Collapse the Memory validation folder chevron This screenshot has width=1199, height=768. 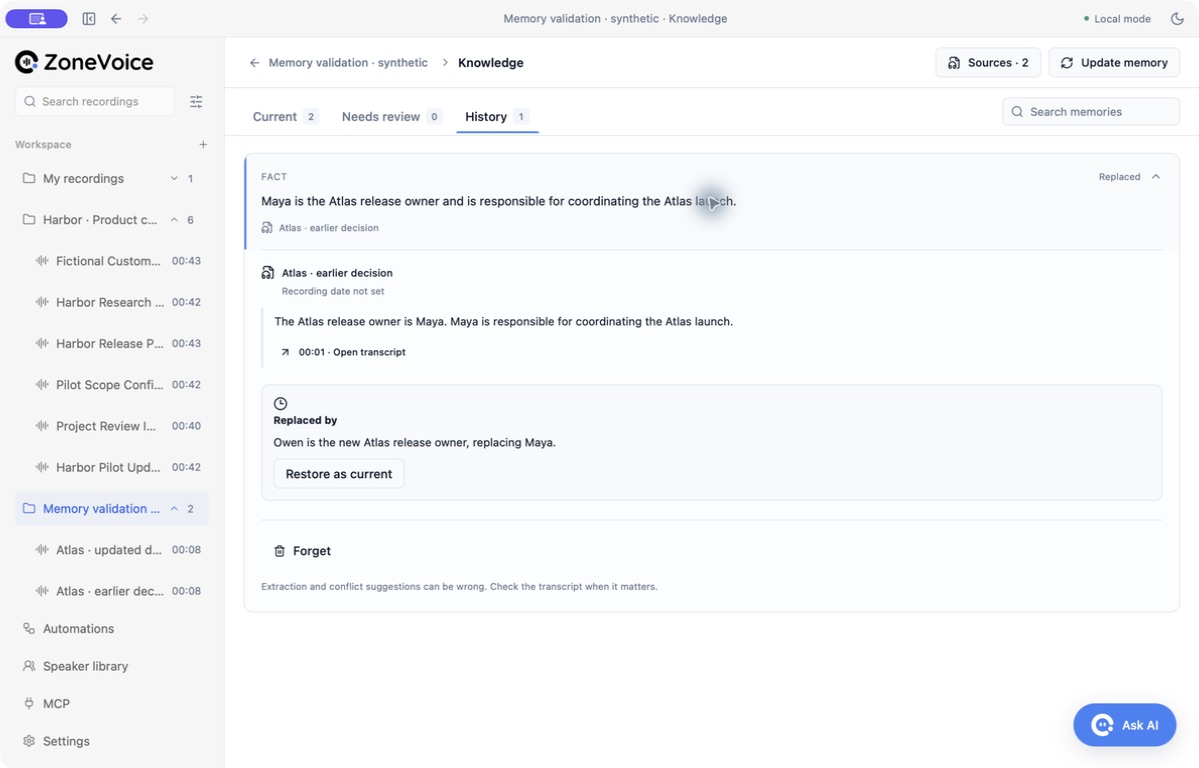point(174,509)
